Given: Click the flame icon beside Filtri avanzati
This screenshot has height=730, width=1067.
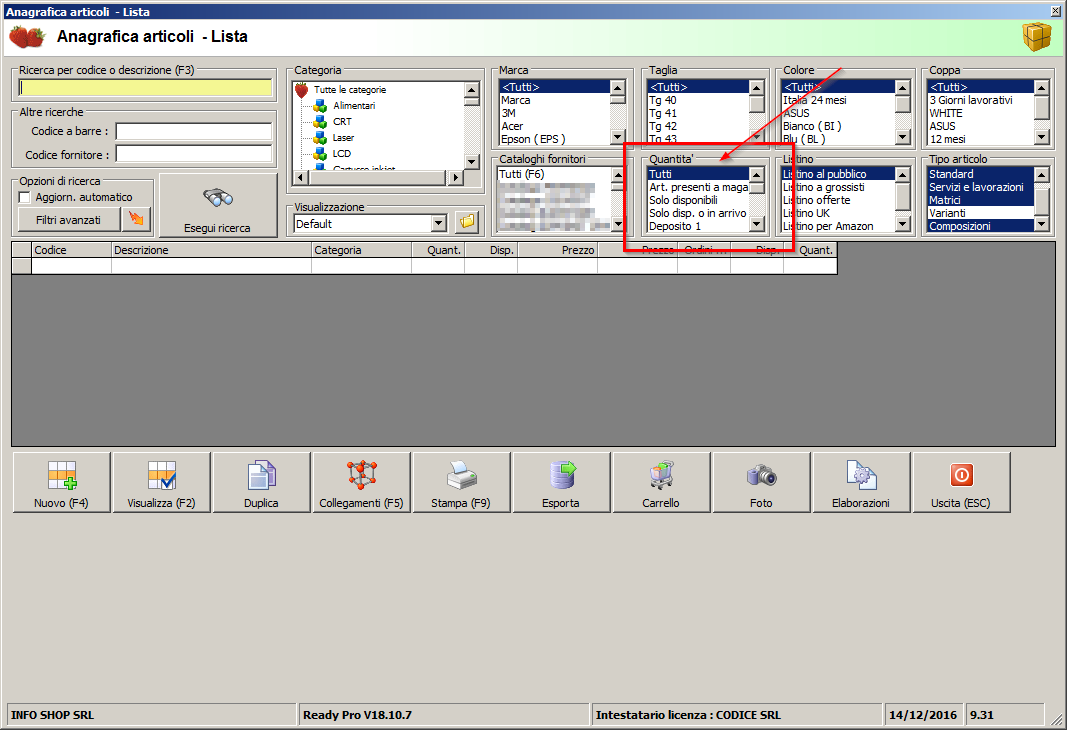Looking at the screenshot, I should pyautogui.click(x=136, y=219).
